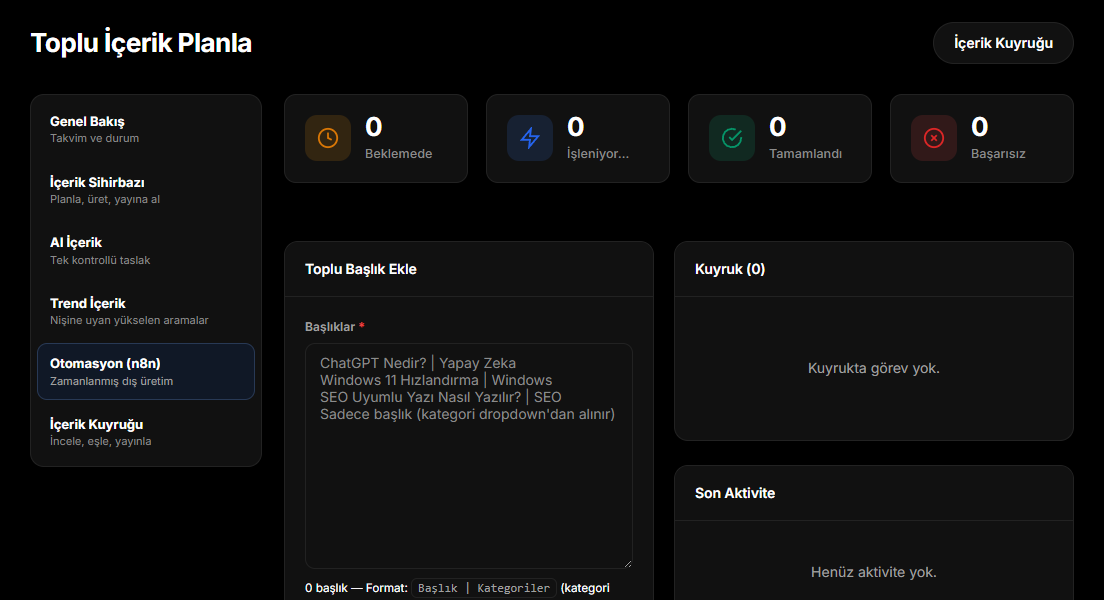Click the İçerik Kuyruğu button at top right

click(x=1003, y=43)
